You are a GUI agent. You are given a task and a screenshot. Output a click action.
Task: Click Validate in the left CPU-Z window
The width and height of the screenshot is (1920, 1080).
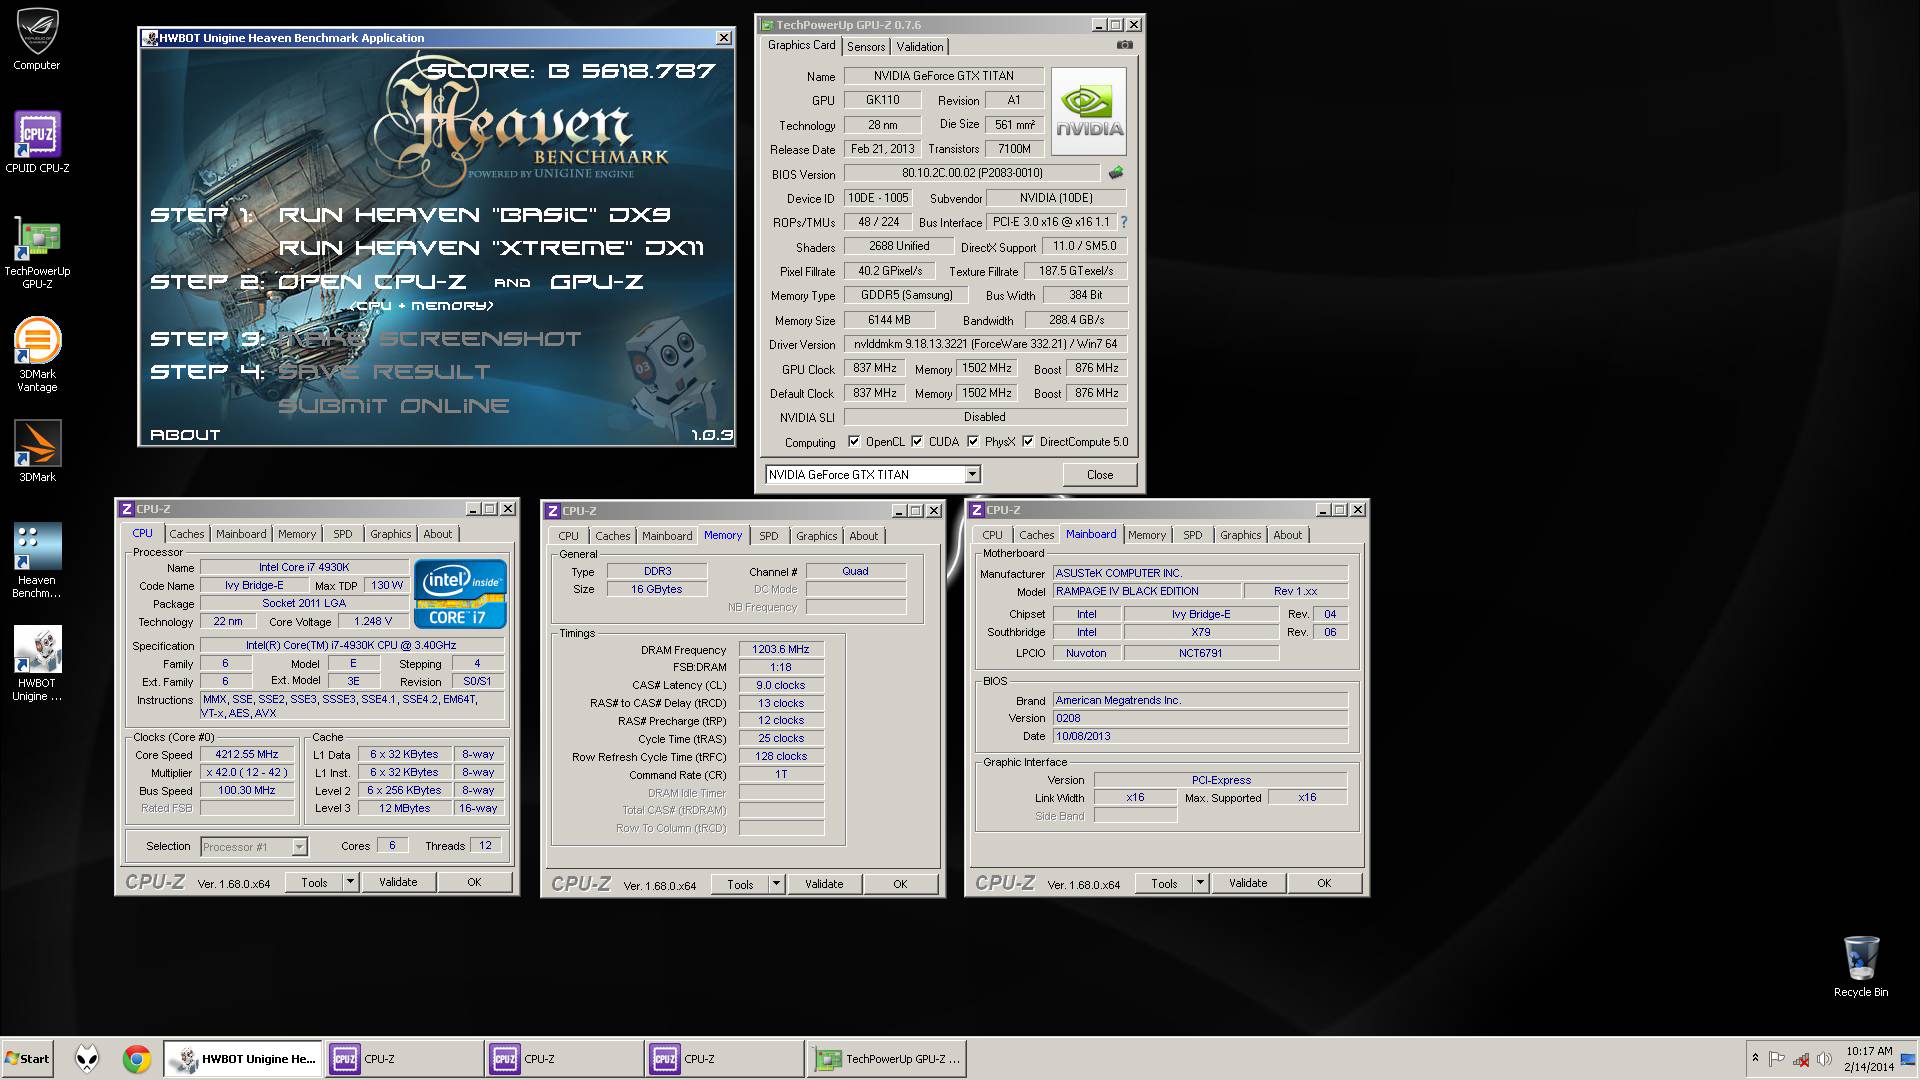tap(398, 882)
